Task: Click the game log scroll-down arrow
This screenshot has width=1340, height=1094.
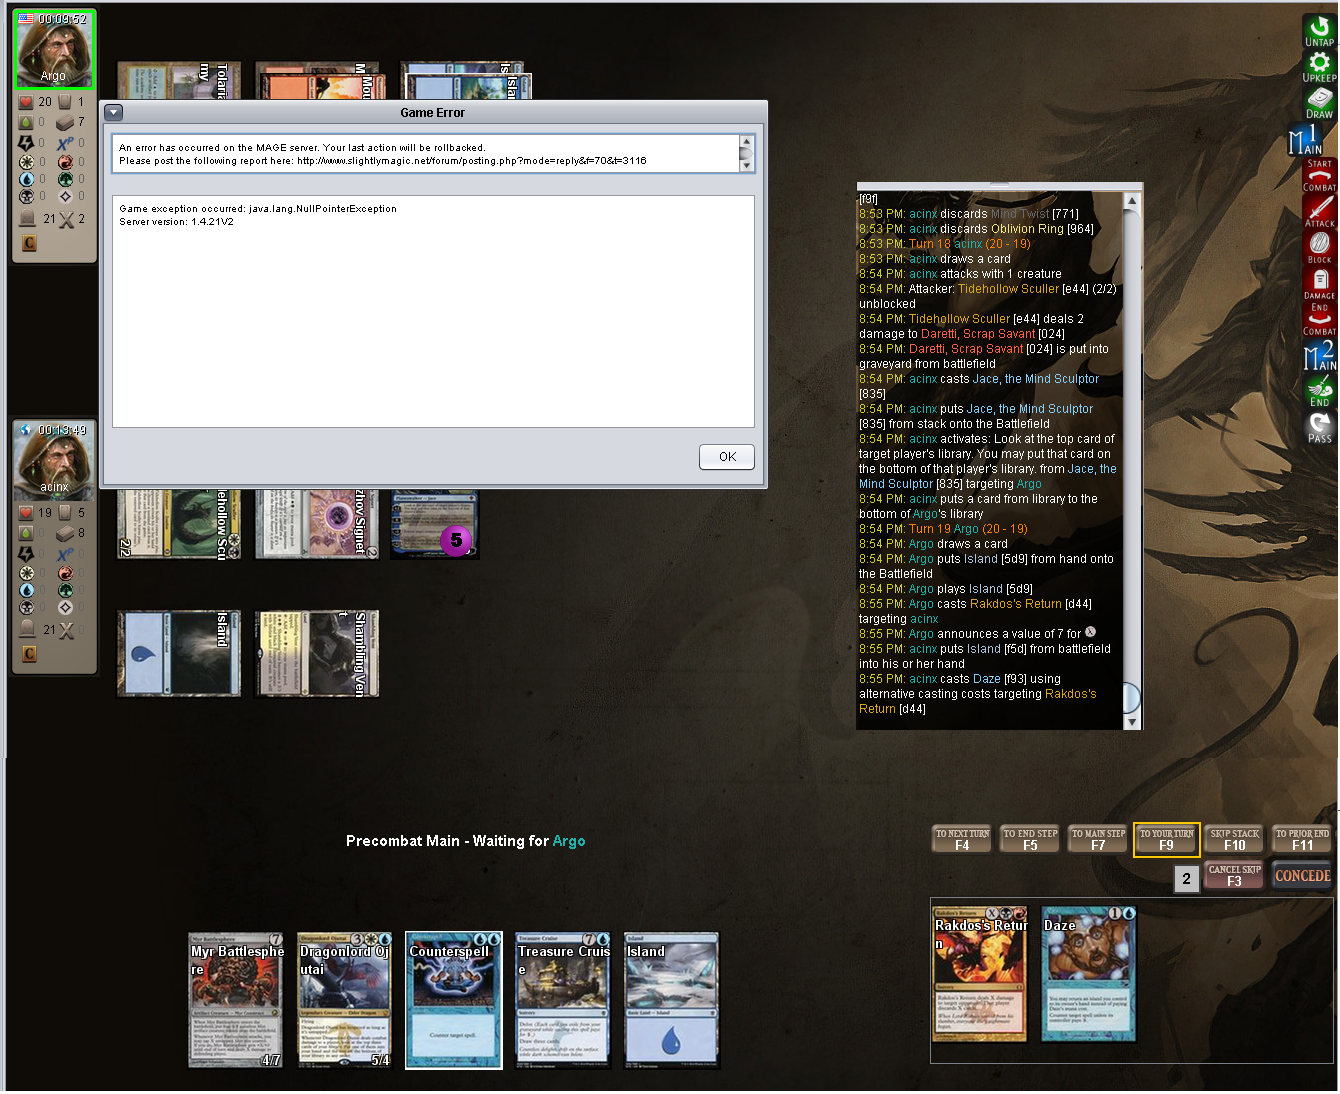Action: (x=1132, y=721)
